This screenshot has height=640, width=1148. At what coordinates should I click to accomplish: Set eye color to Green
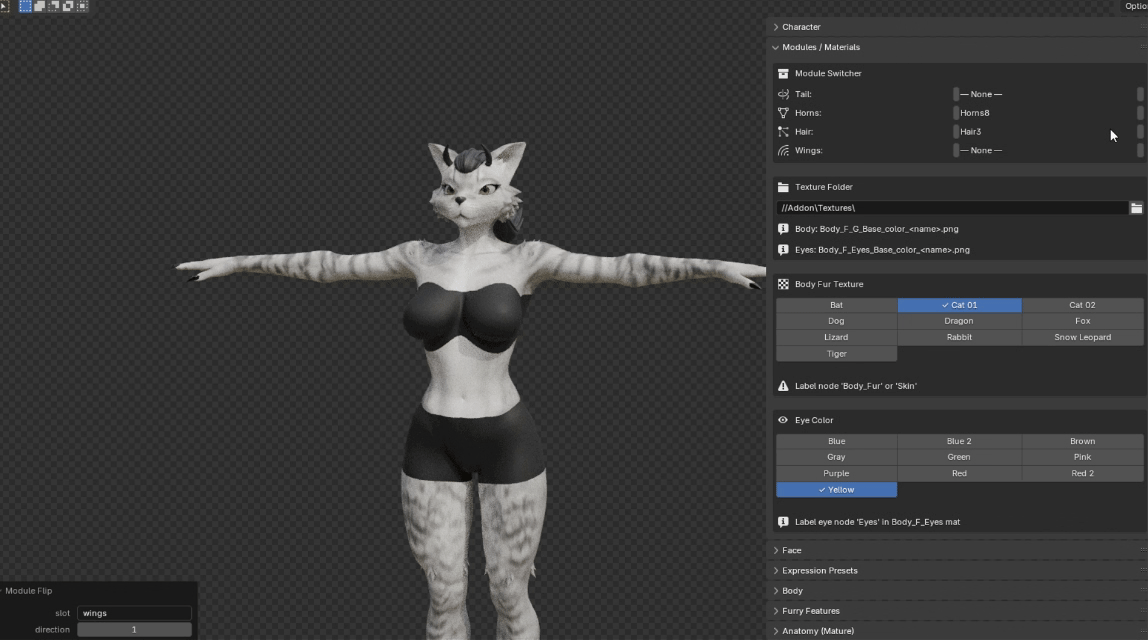tap(959, 457)
